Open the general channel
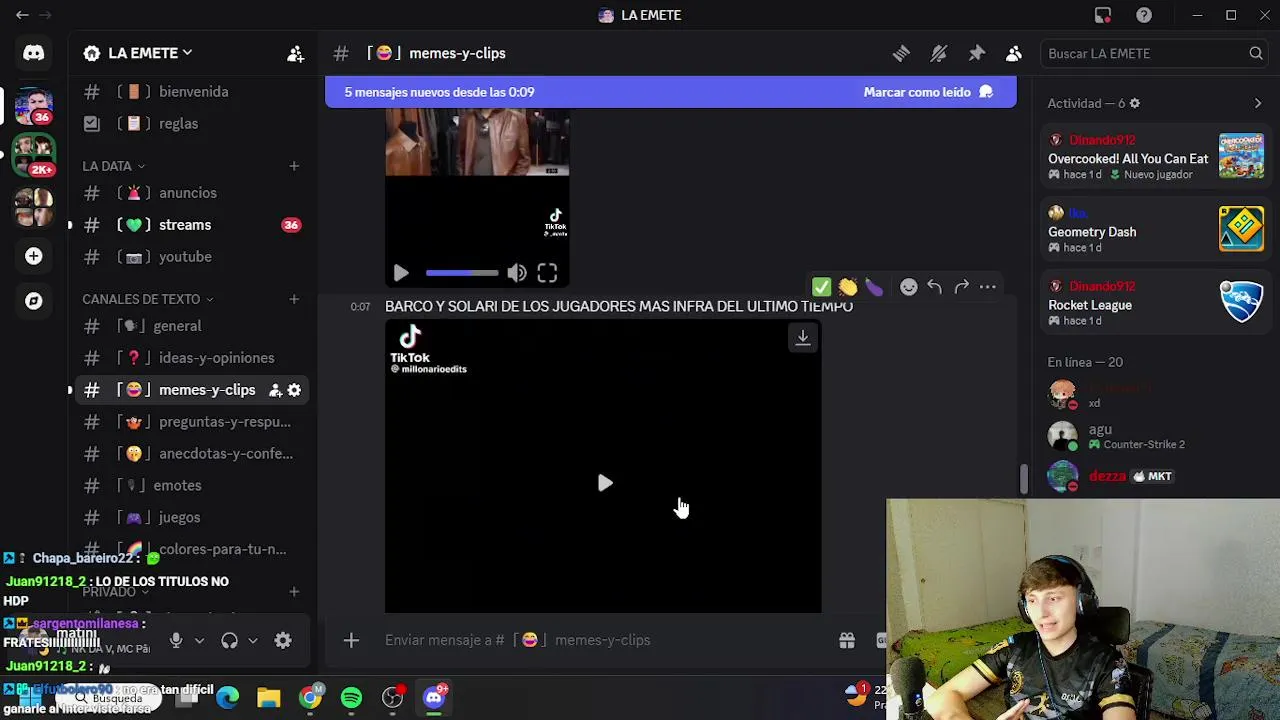 pyautogui.click(x=191, y=325)
